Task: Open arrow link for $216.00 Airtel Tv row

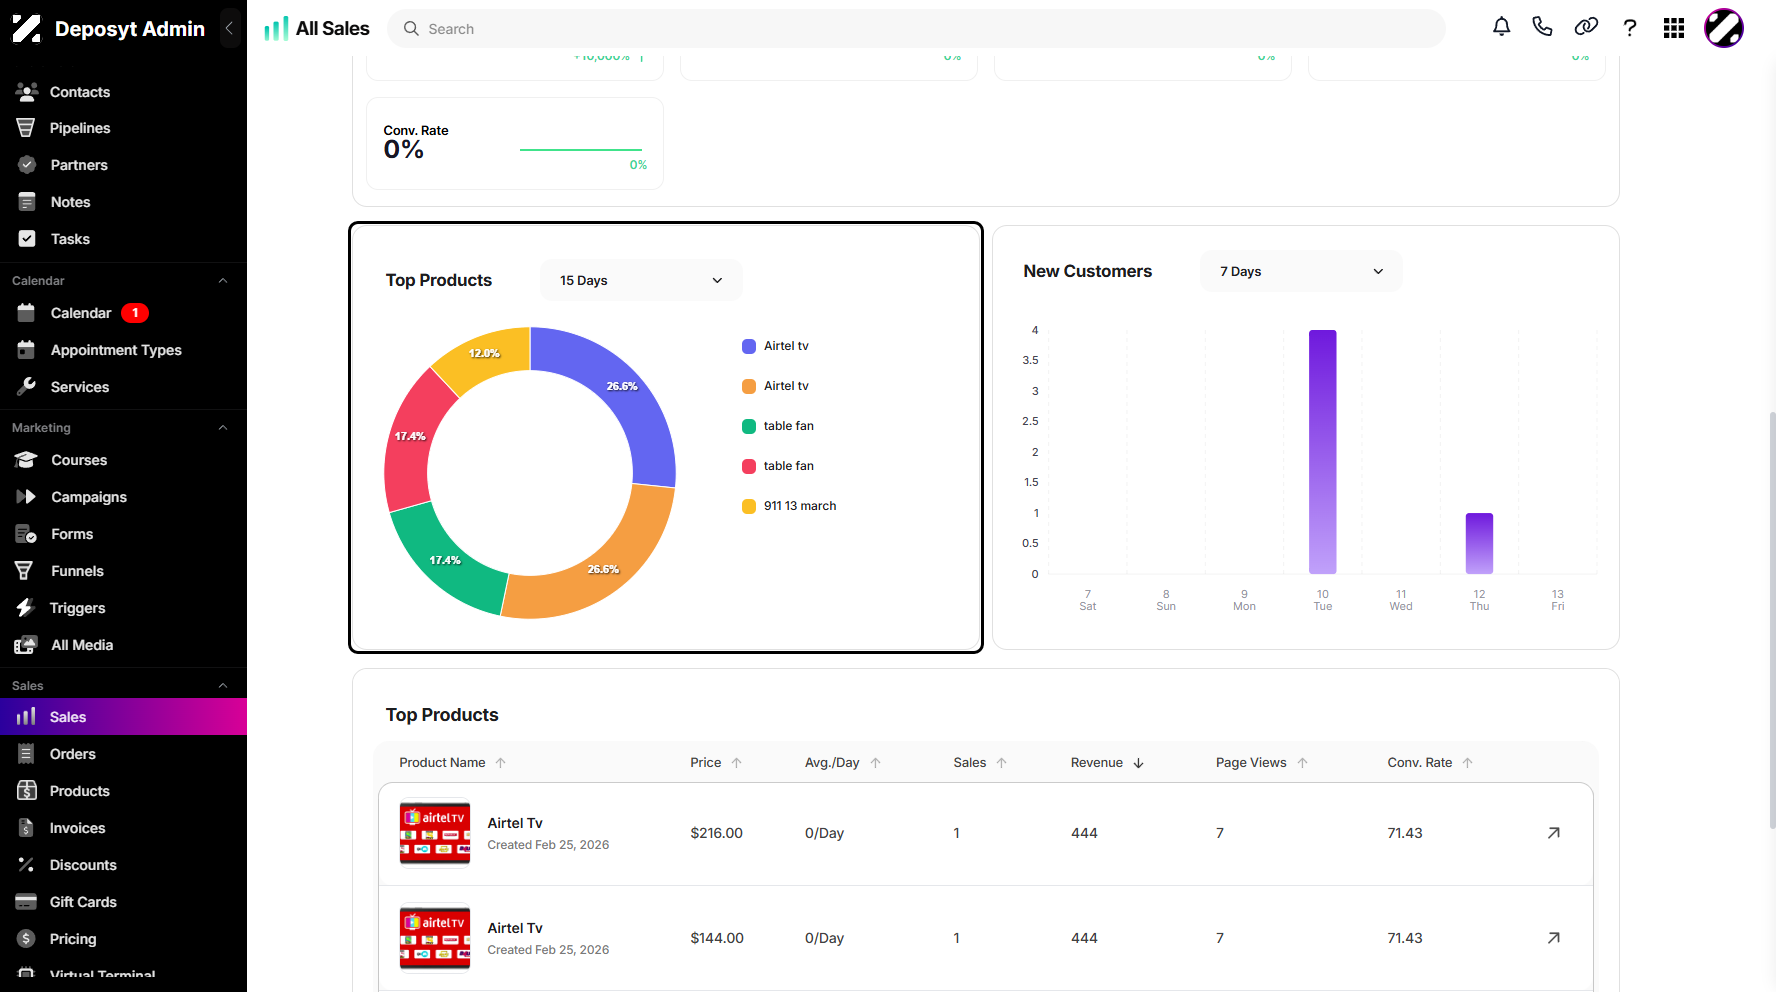Action: coord(1554,833)
